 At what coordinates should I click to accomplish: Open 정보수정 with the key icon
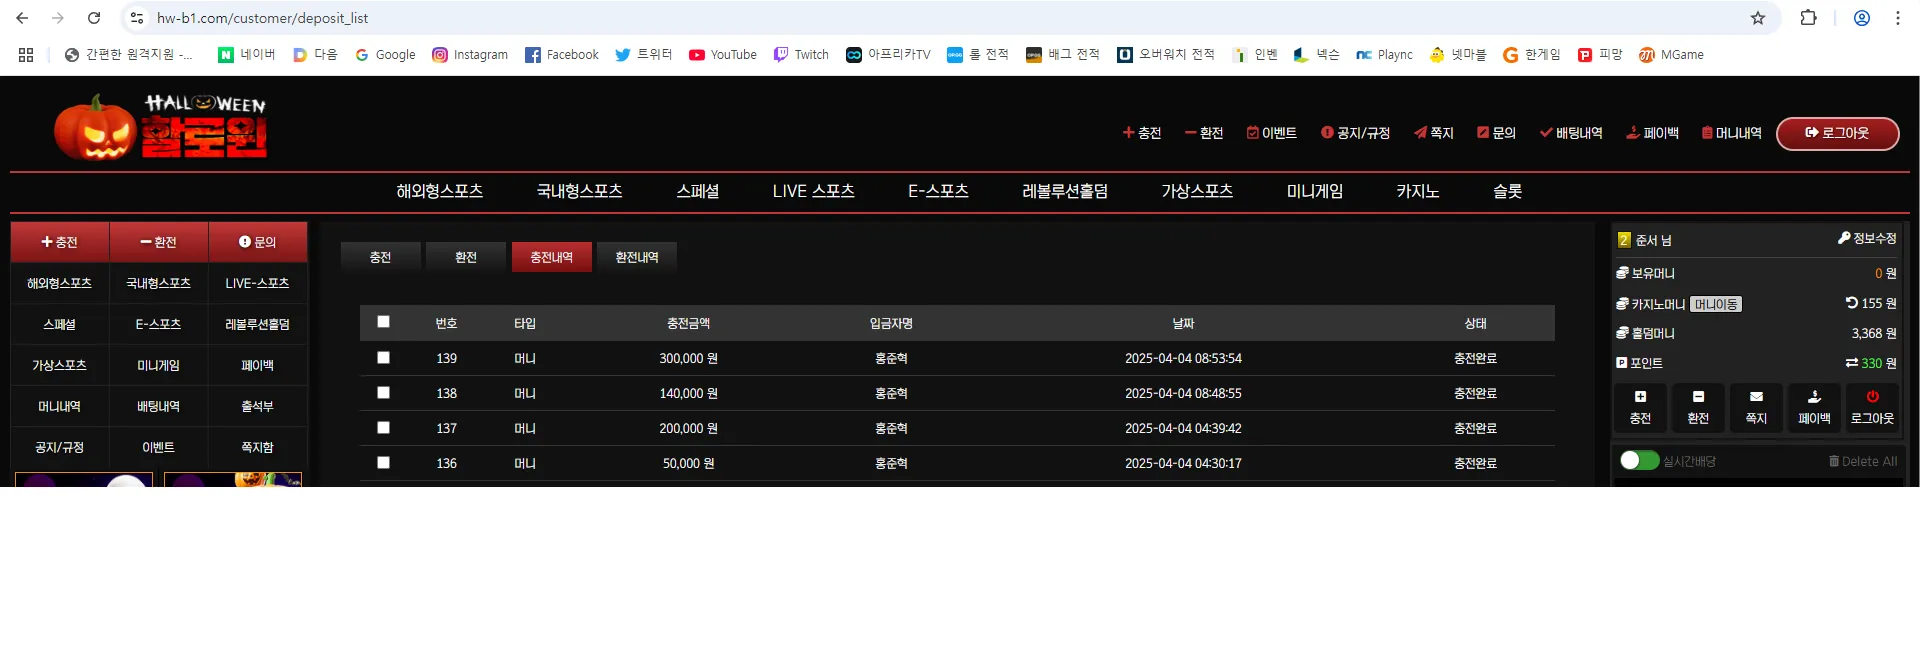coord(1866,238)
